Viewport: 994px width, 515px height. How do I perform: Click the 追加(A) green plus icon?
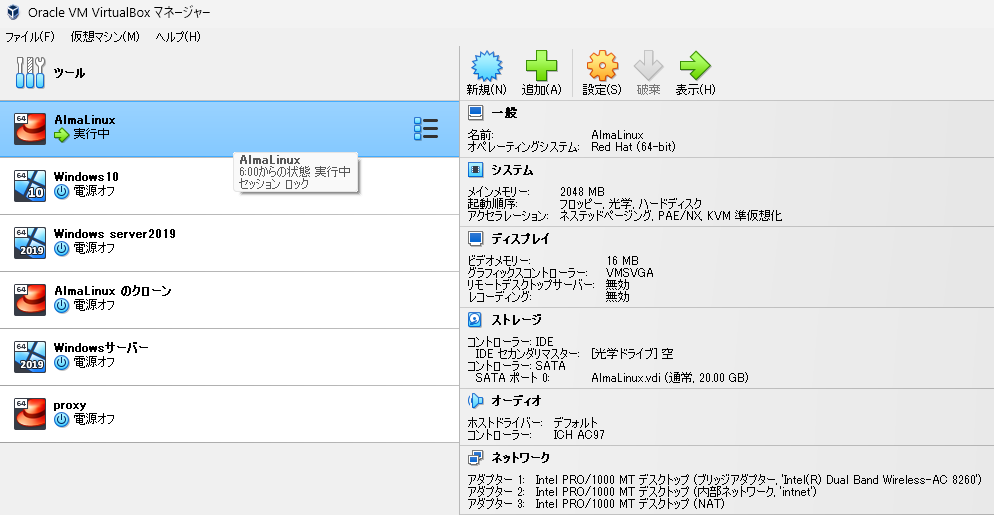coord(541,65)
